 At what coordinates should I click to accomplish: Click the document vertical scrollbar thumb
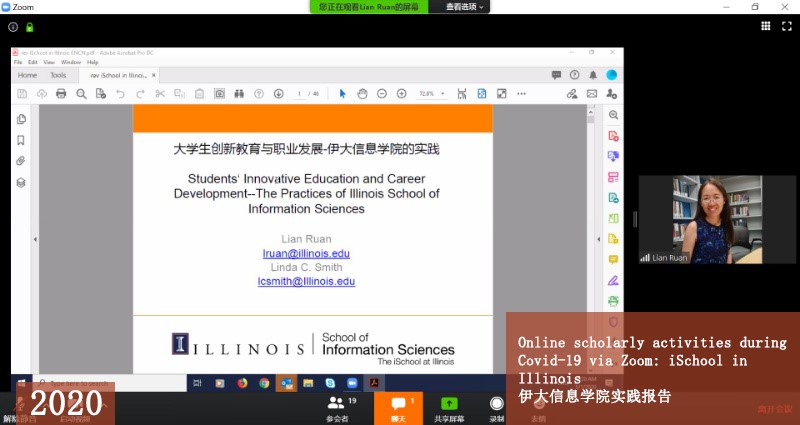pyautogui.click(x=591, y=120)
